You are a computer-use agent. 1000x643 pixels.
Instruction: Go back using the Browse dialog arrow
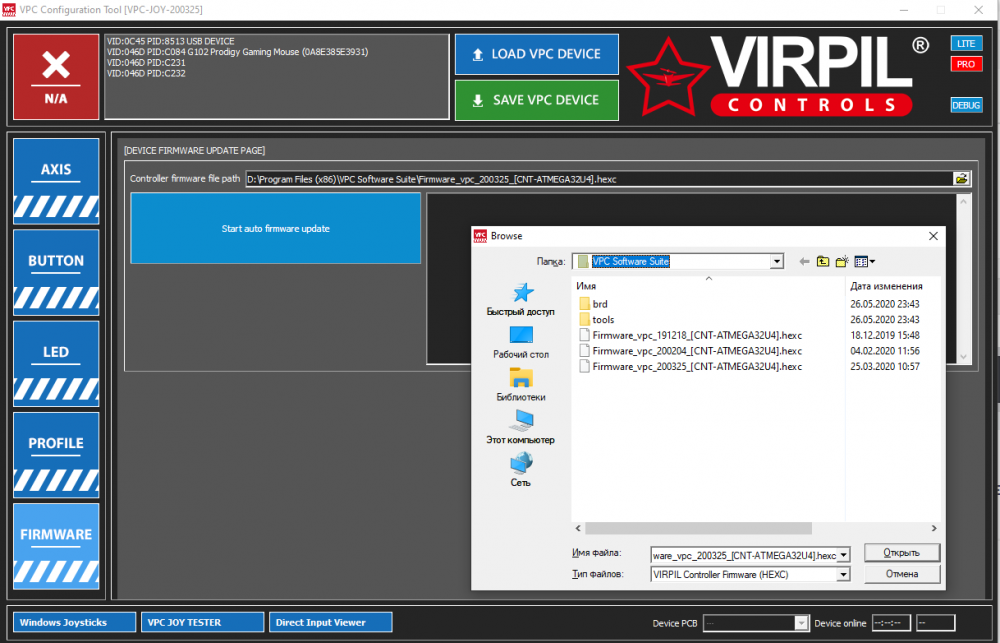[x=804, y=262]
